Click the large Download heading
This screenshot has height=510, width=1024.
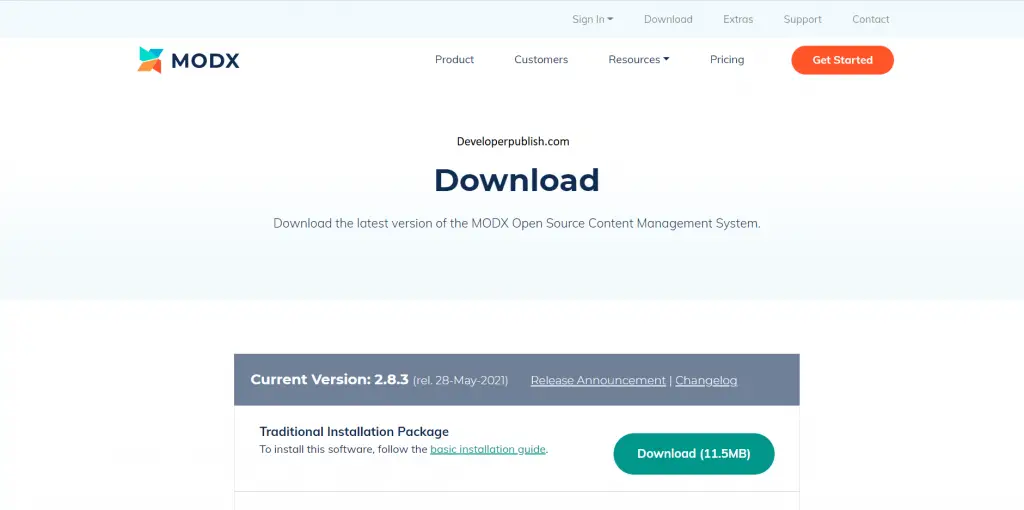[x=517, y=180]
